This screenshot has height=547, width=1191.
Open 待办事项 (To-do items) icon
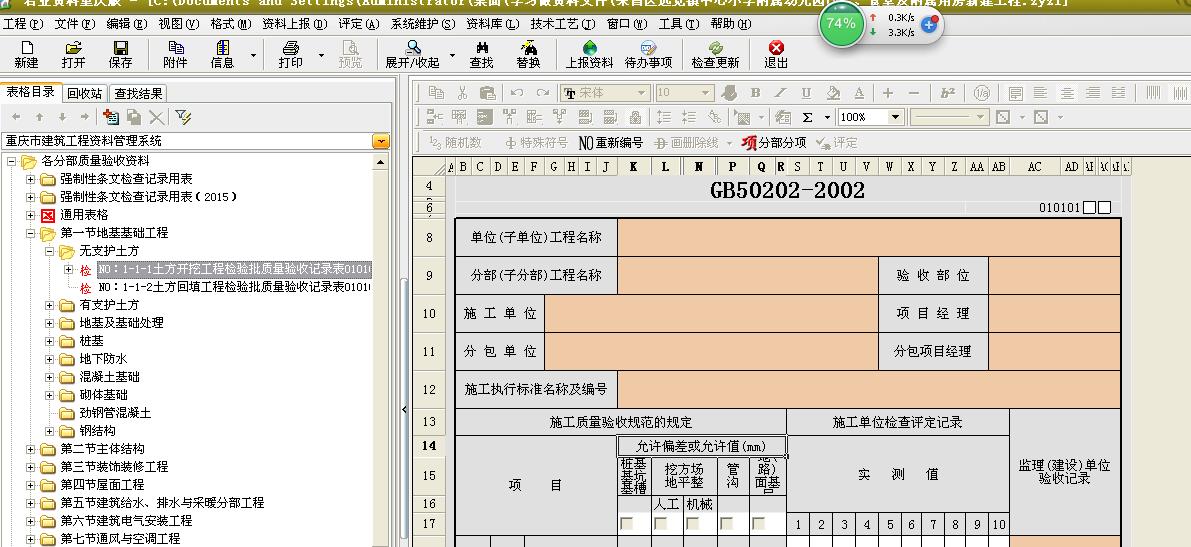648,54
